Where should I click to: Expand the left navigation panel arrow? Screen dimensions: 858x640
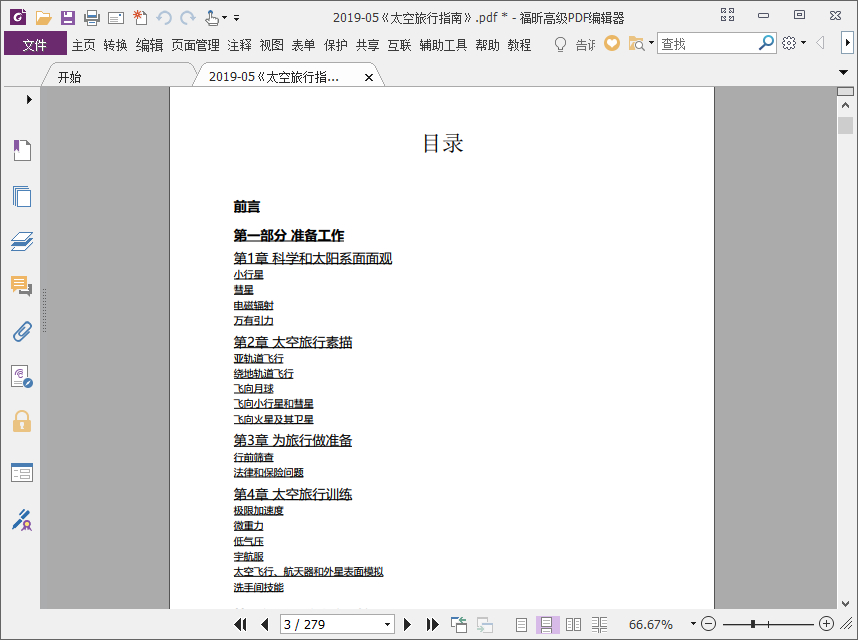pos(29,100)
